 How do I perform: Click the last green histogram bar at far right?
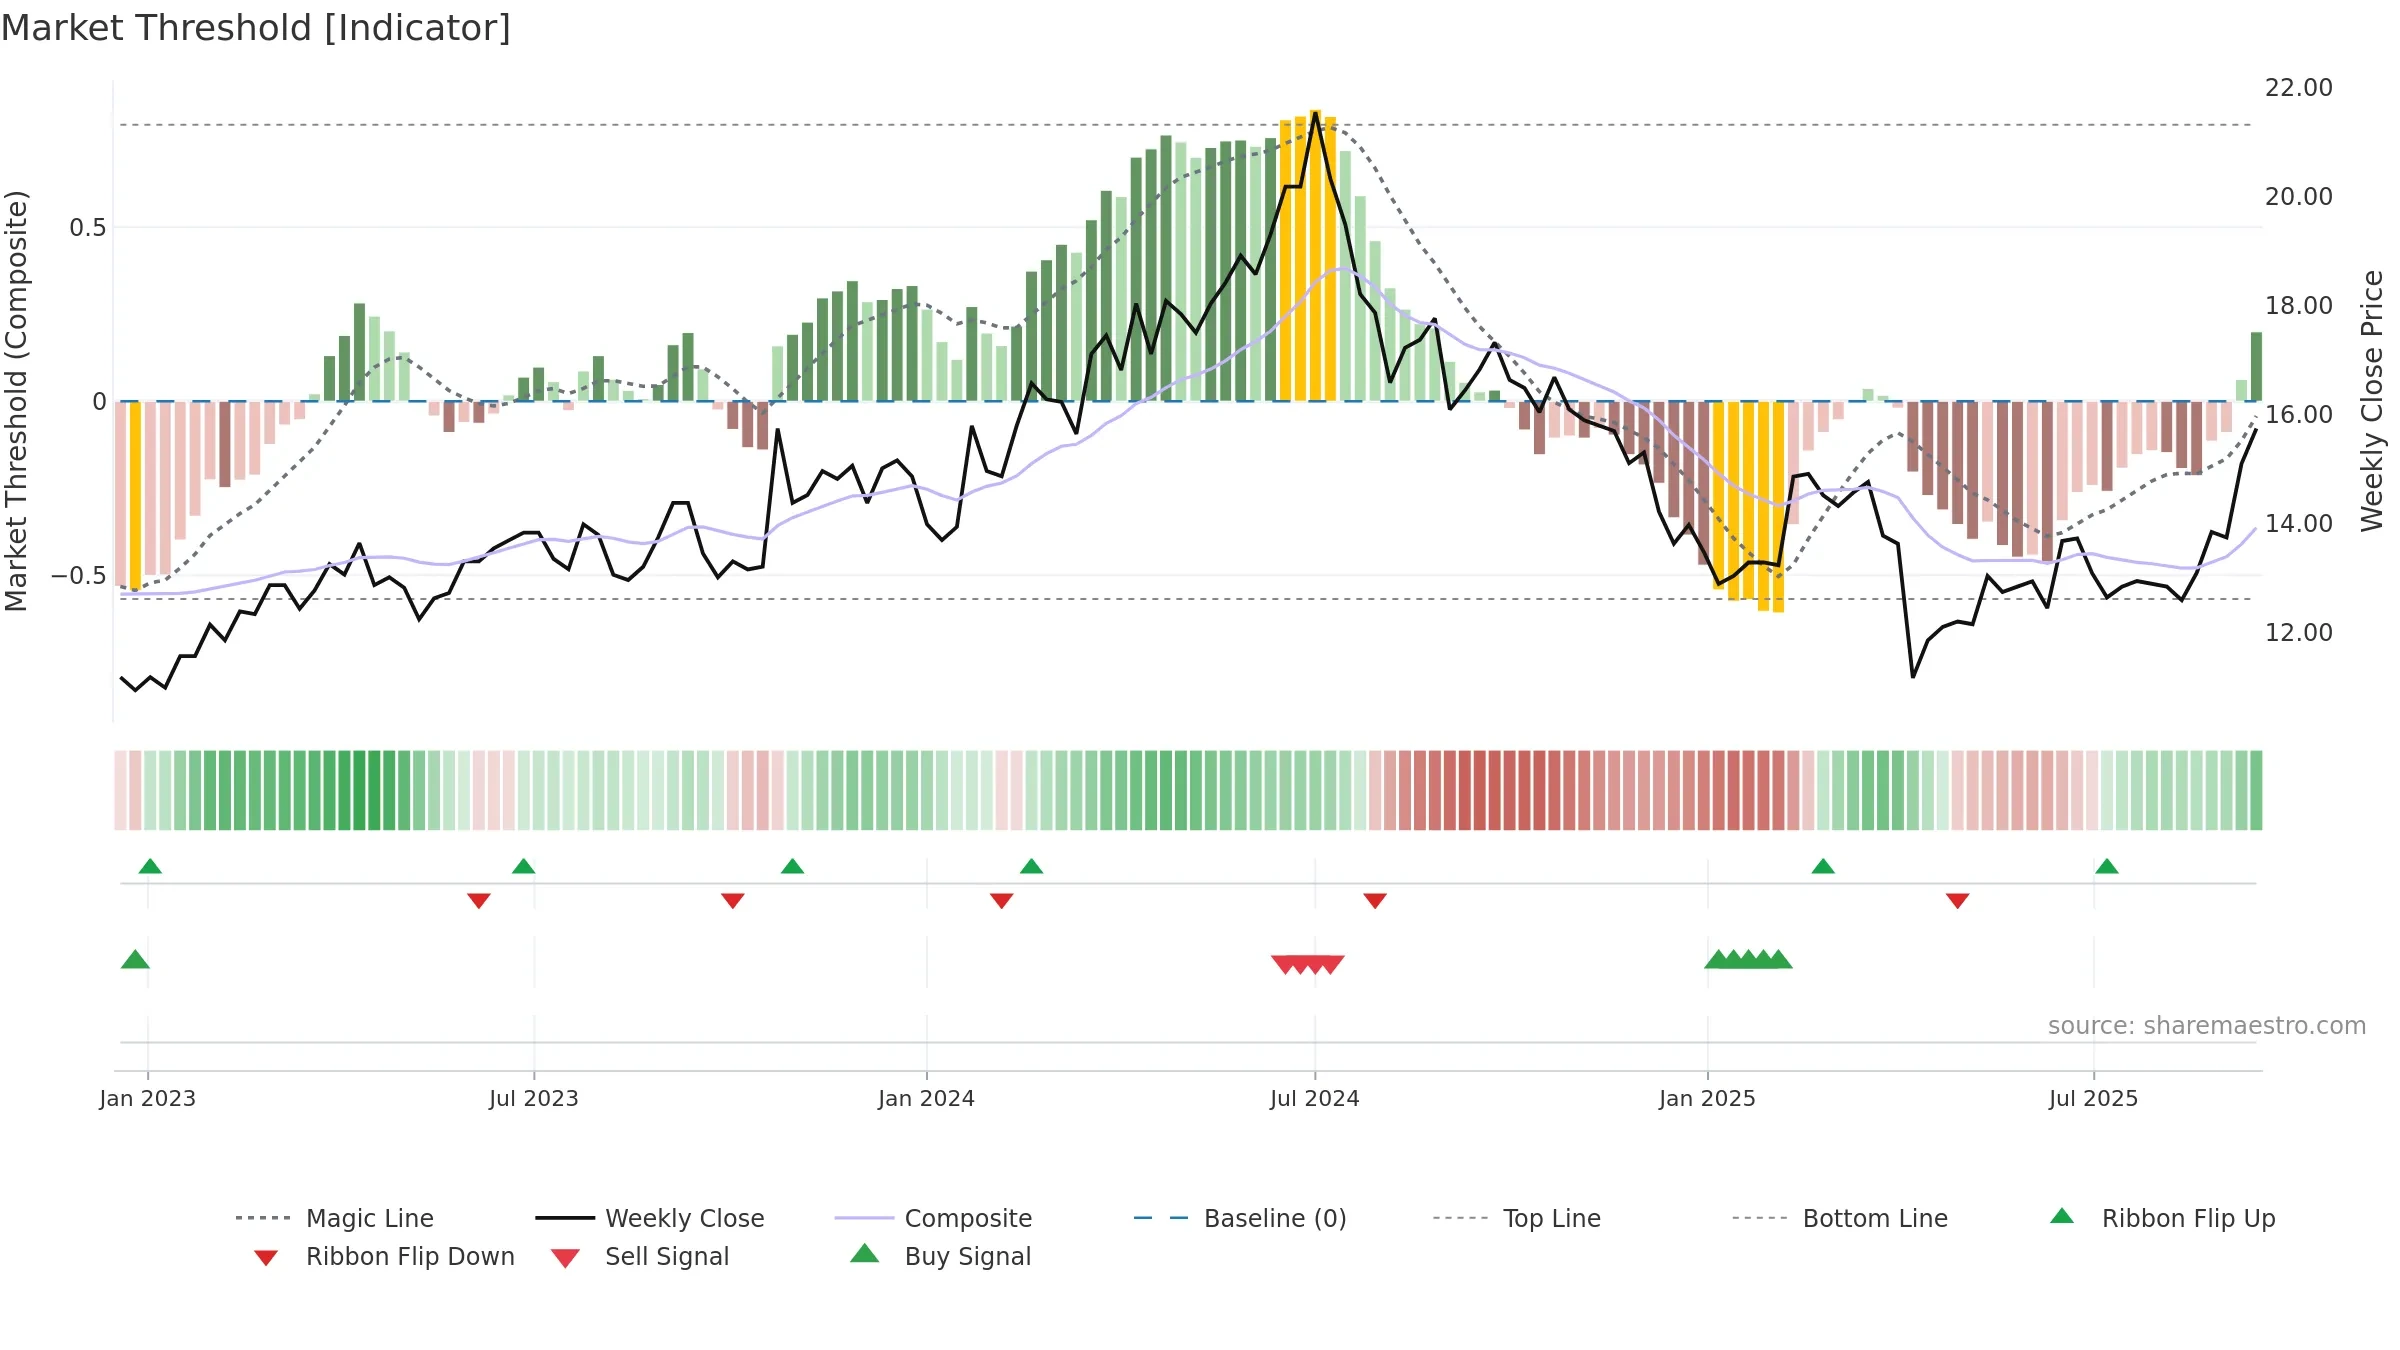pyautogui.click(x=2256, y=367)
